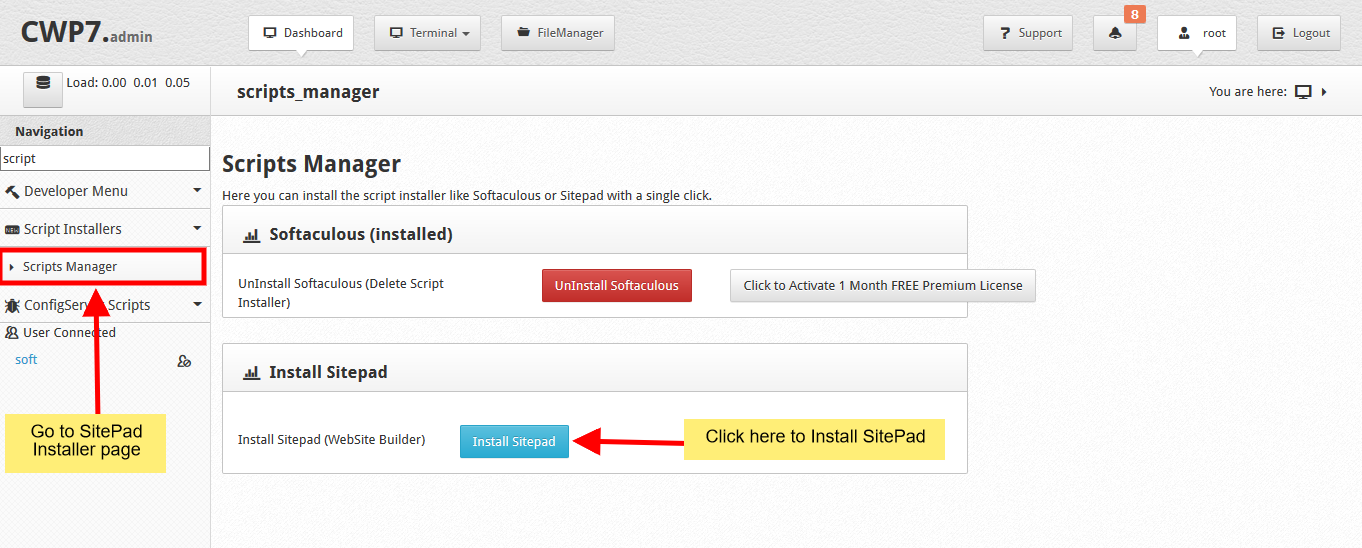Open FileManager from the top bar

[x=558, y=33]
